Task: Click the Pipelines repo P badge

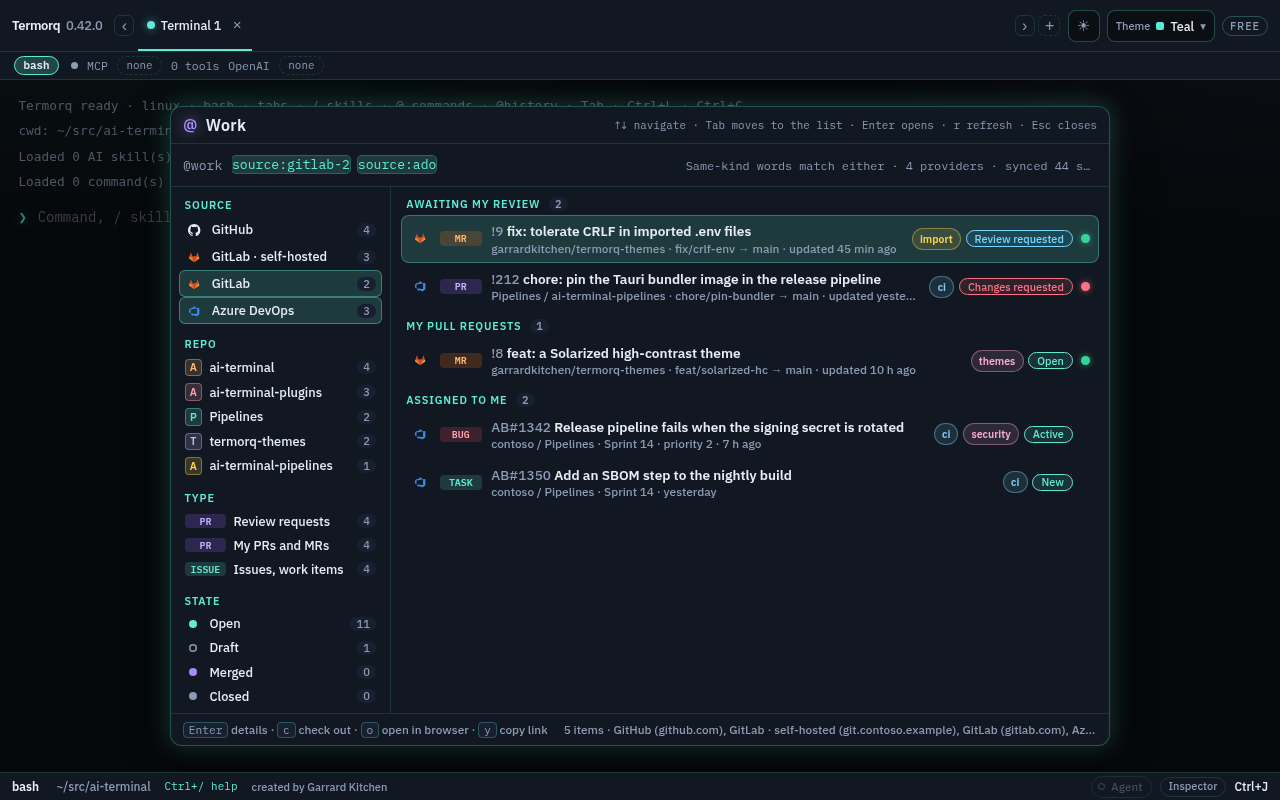Action: coord(193,417)
